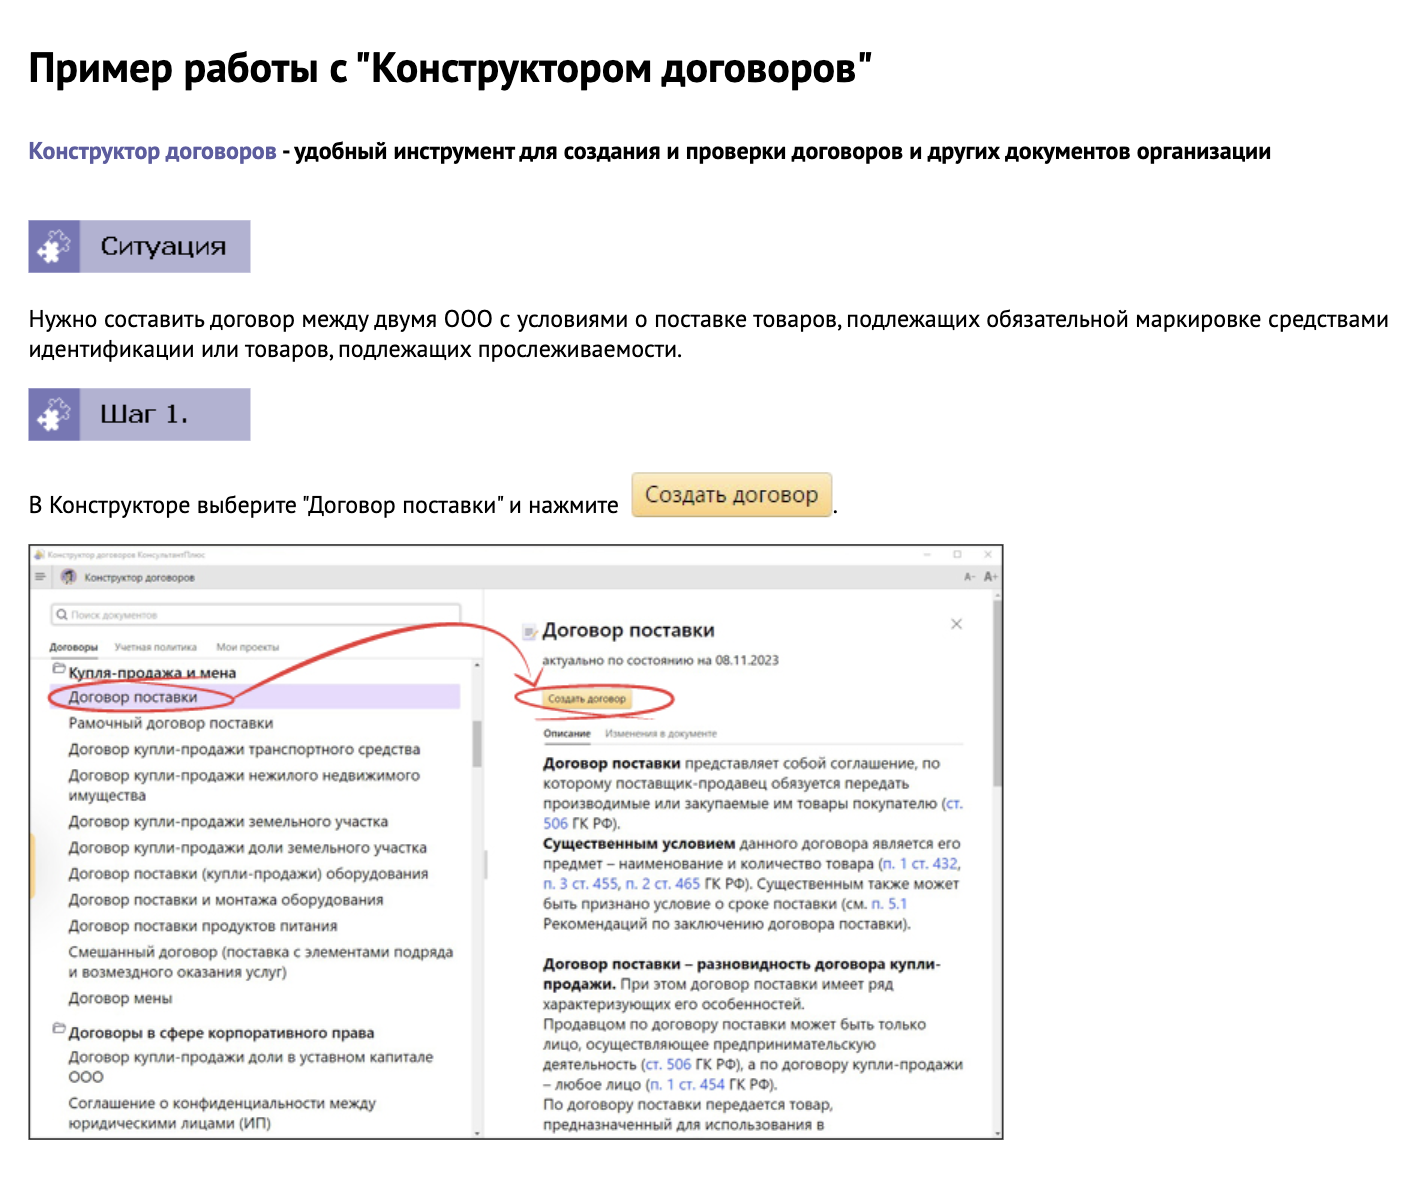The width and height of the screenshot is (1416, 1182).
Task: Click the folder icon next to Купля-продажа и мена
Action: [x=58, y=669]
